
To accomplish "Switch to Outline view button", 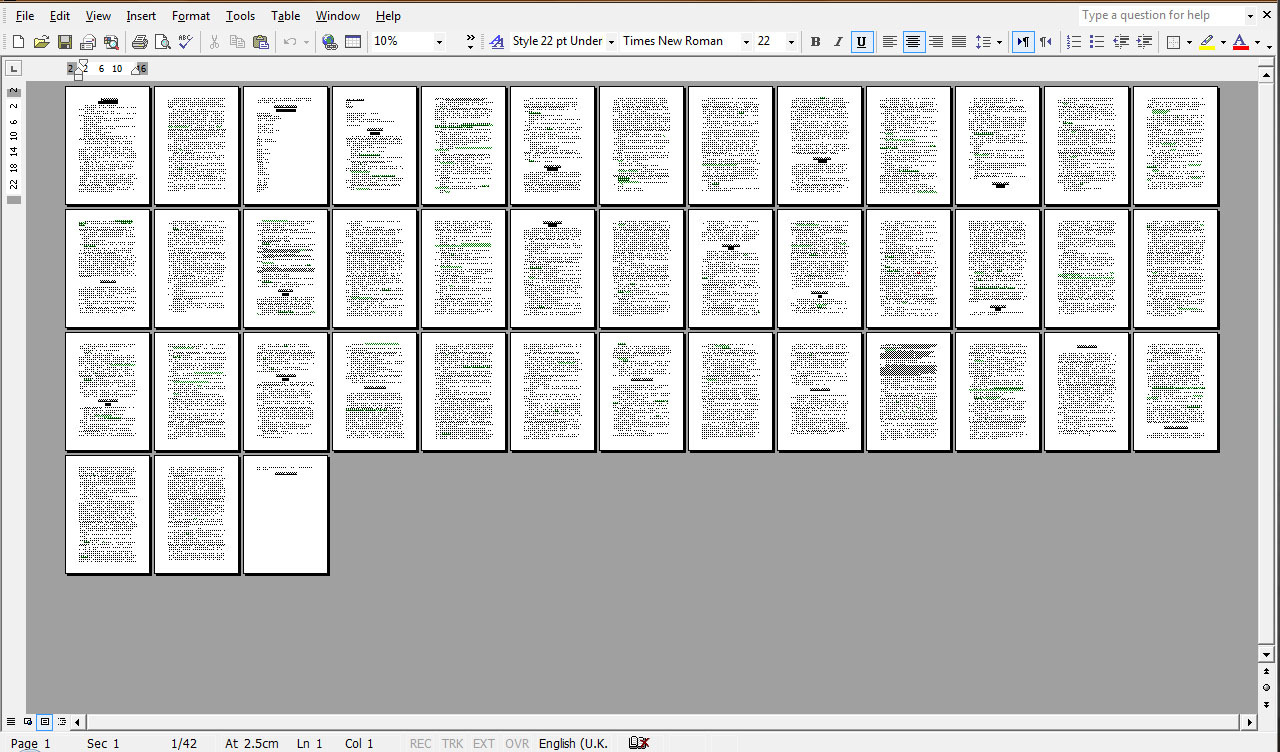I will [x=62, y=722].
